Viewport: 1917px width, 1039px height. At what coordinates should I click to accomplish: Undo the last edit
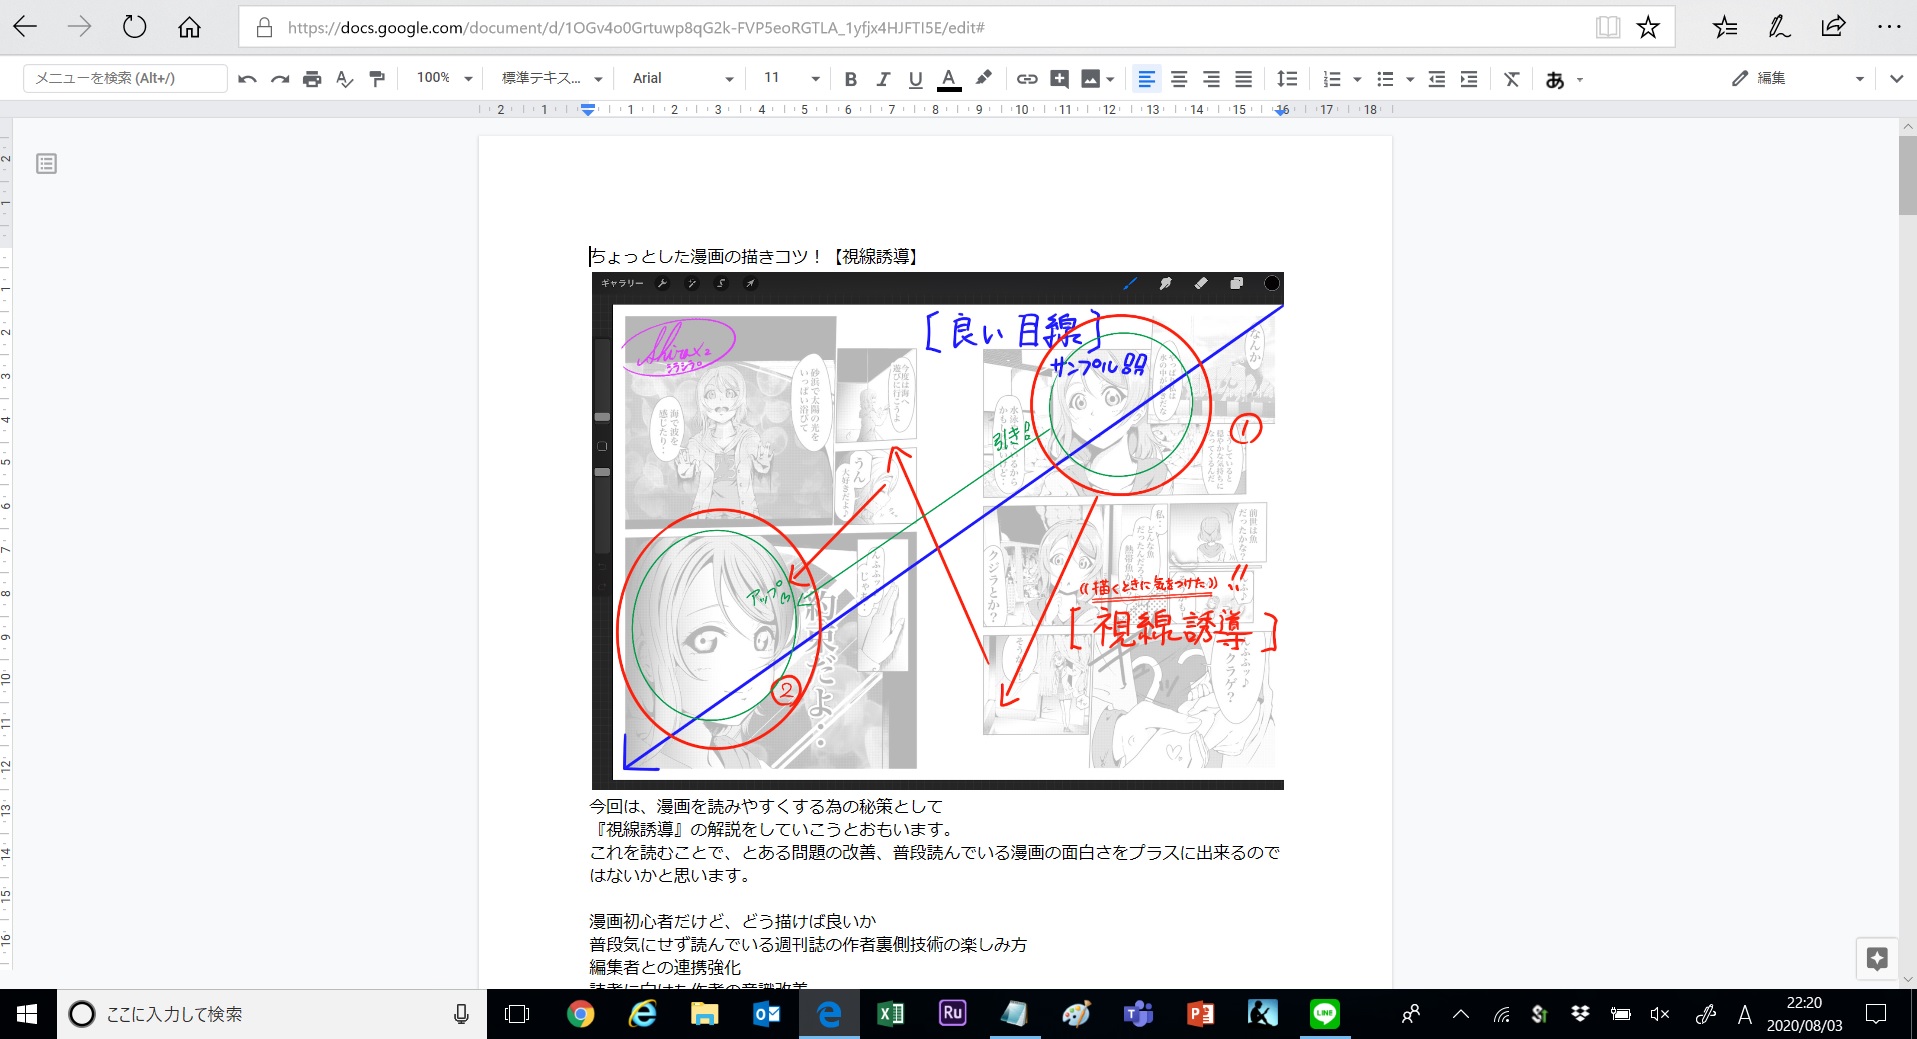click(x=248, y=79)
